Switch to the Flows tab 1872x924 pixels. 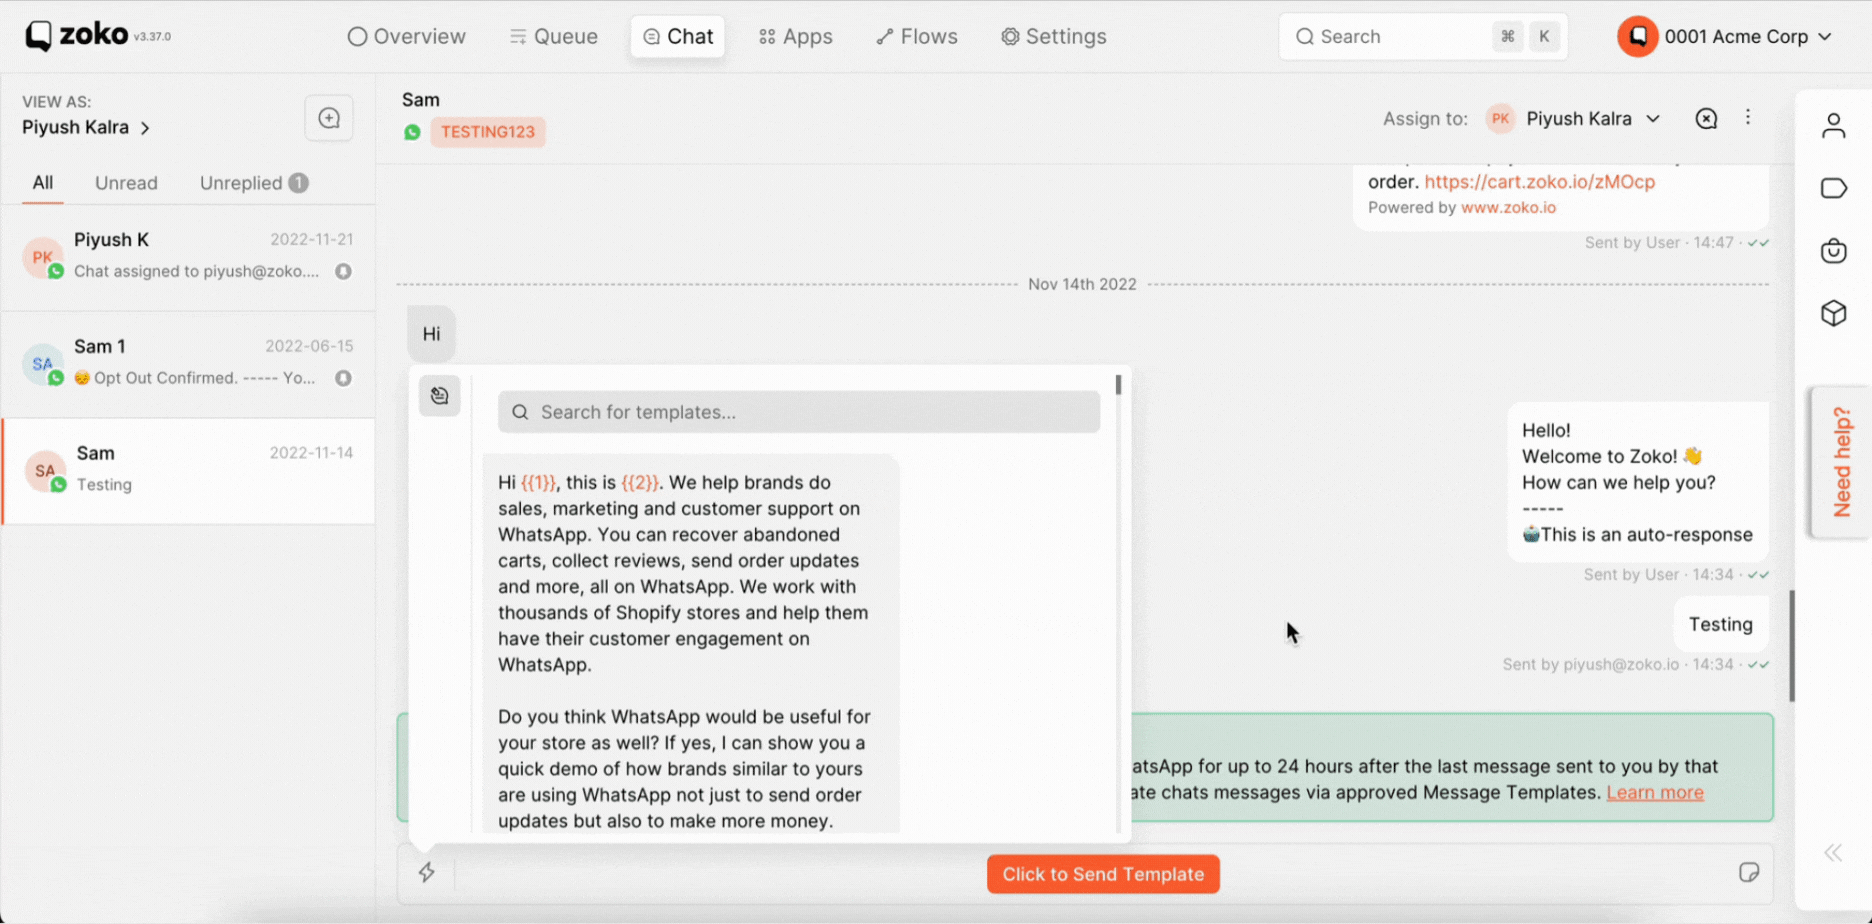[916, 37]
